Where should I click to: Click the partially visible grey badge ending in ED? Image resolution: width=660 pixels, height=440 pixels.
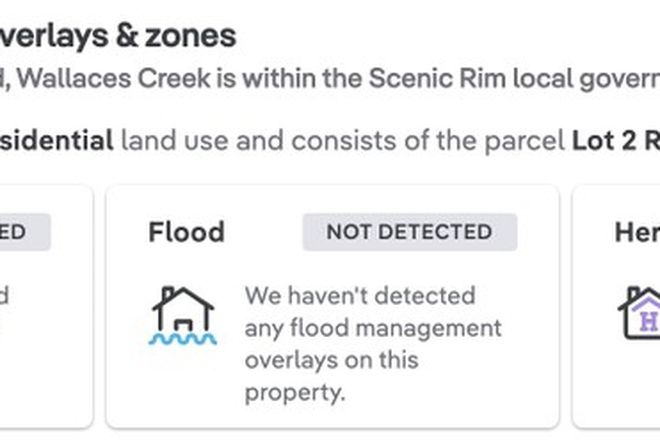tap(25, 232)
